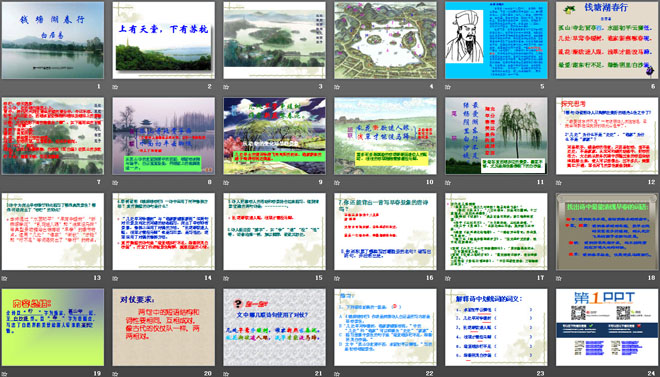Click the animation star icon under slide 13

pos(4,278)
